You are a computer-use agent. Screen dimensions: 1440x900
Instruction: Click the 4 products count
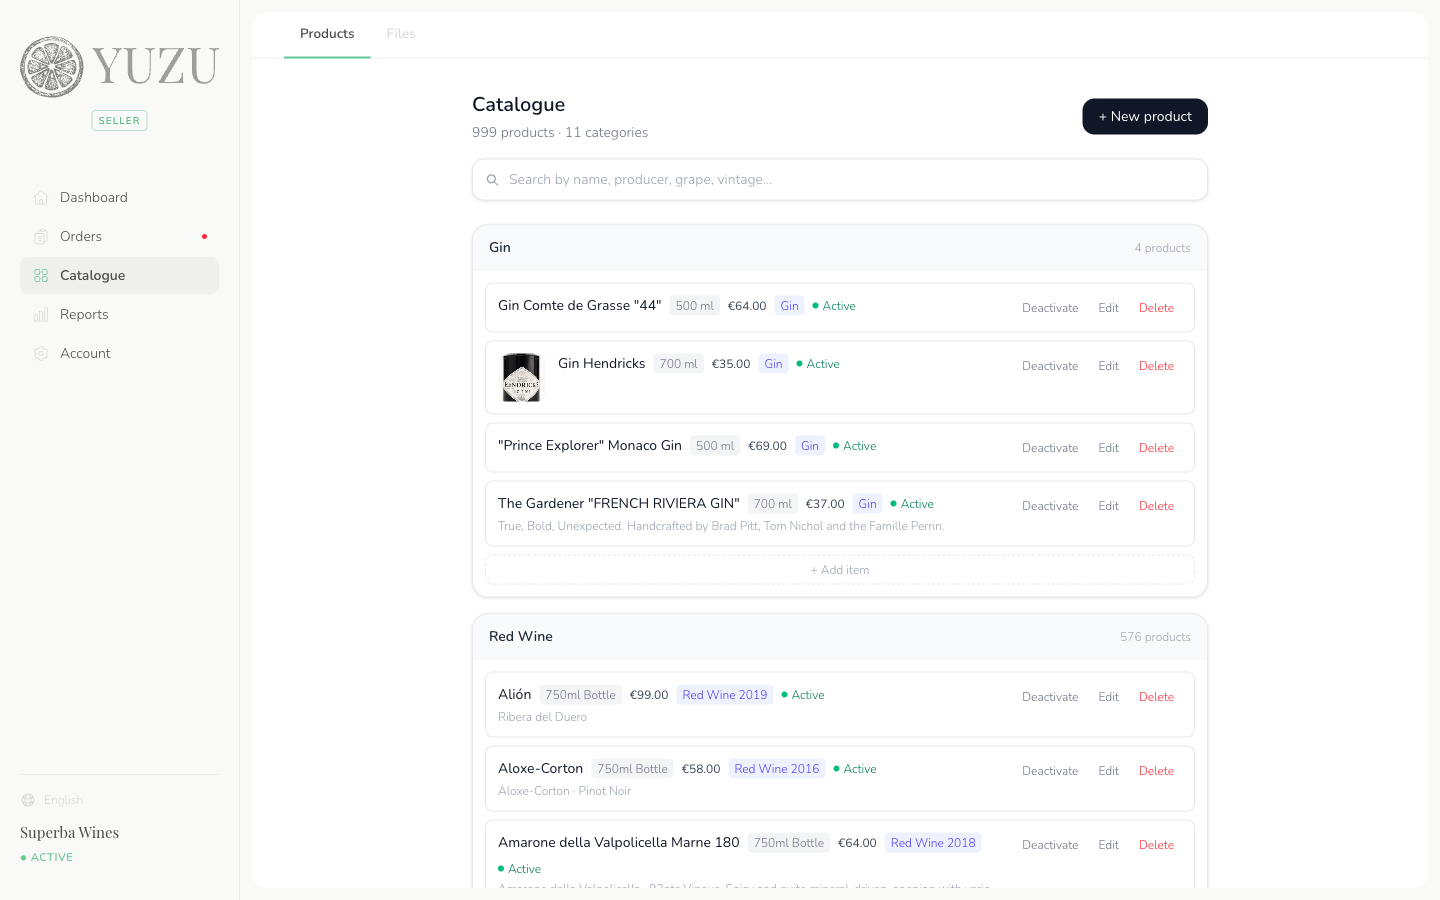coord(1162,248)
